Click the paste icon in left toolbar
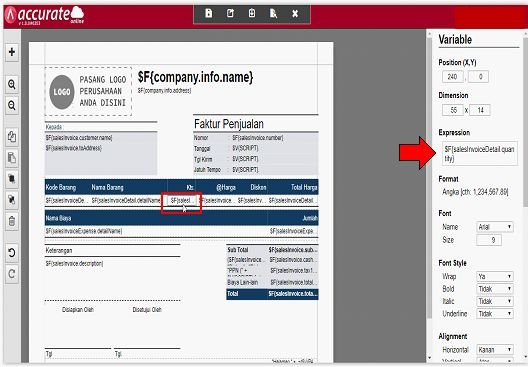This screenshot has height=367, width=528. [12, 158]
